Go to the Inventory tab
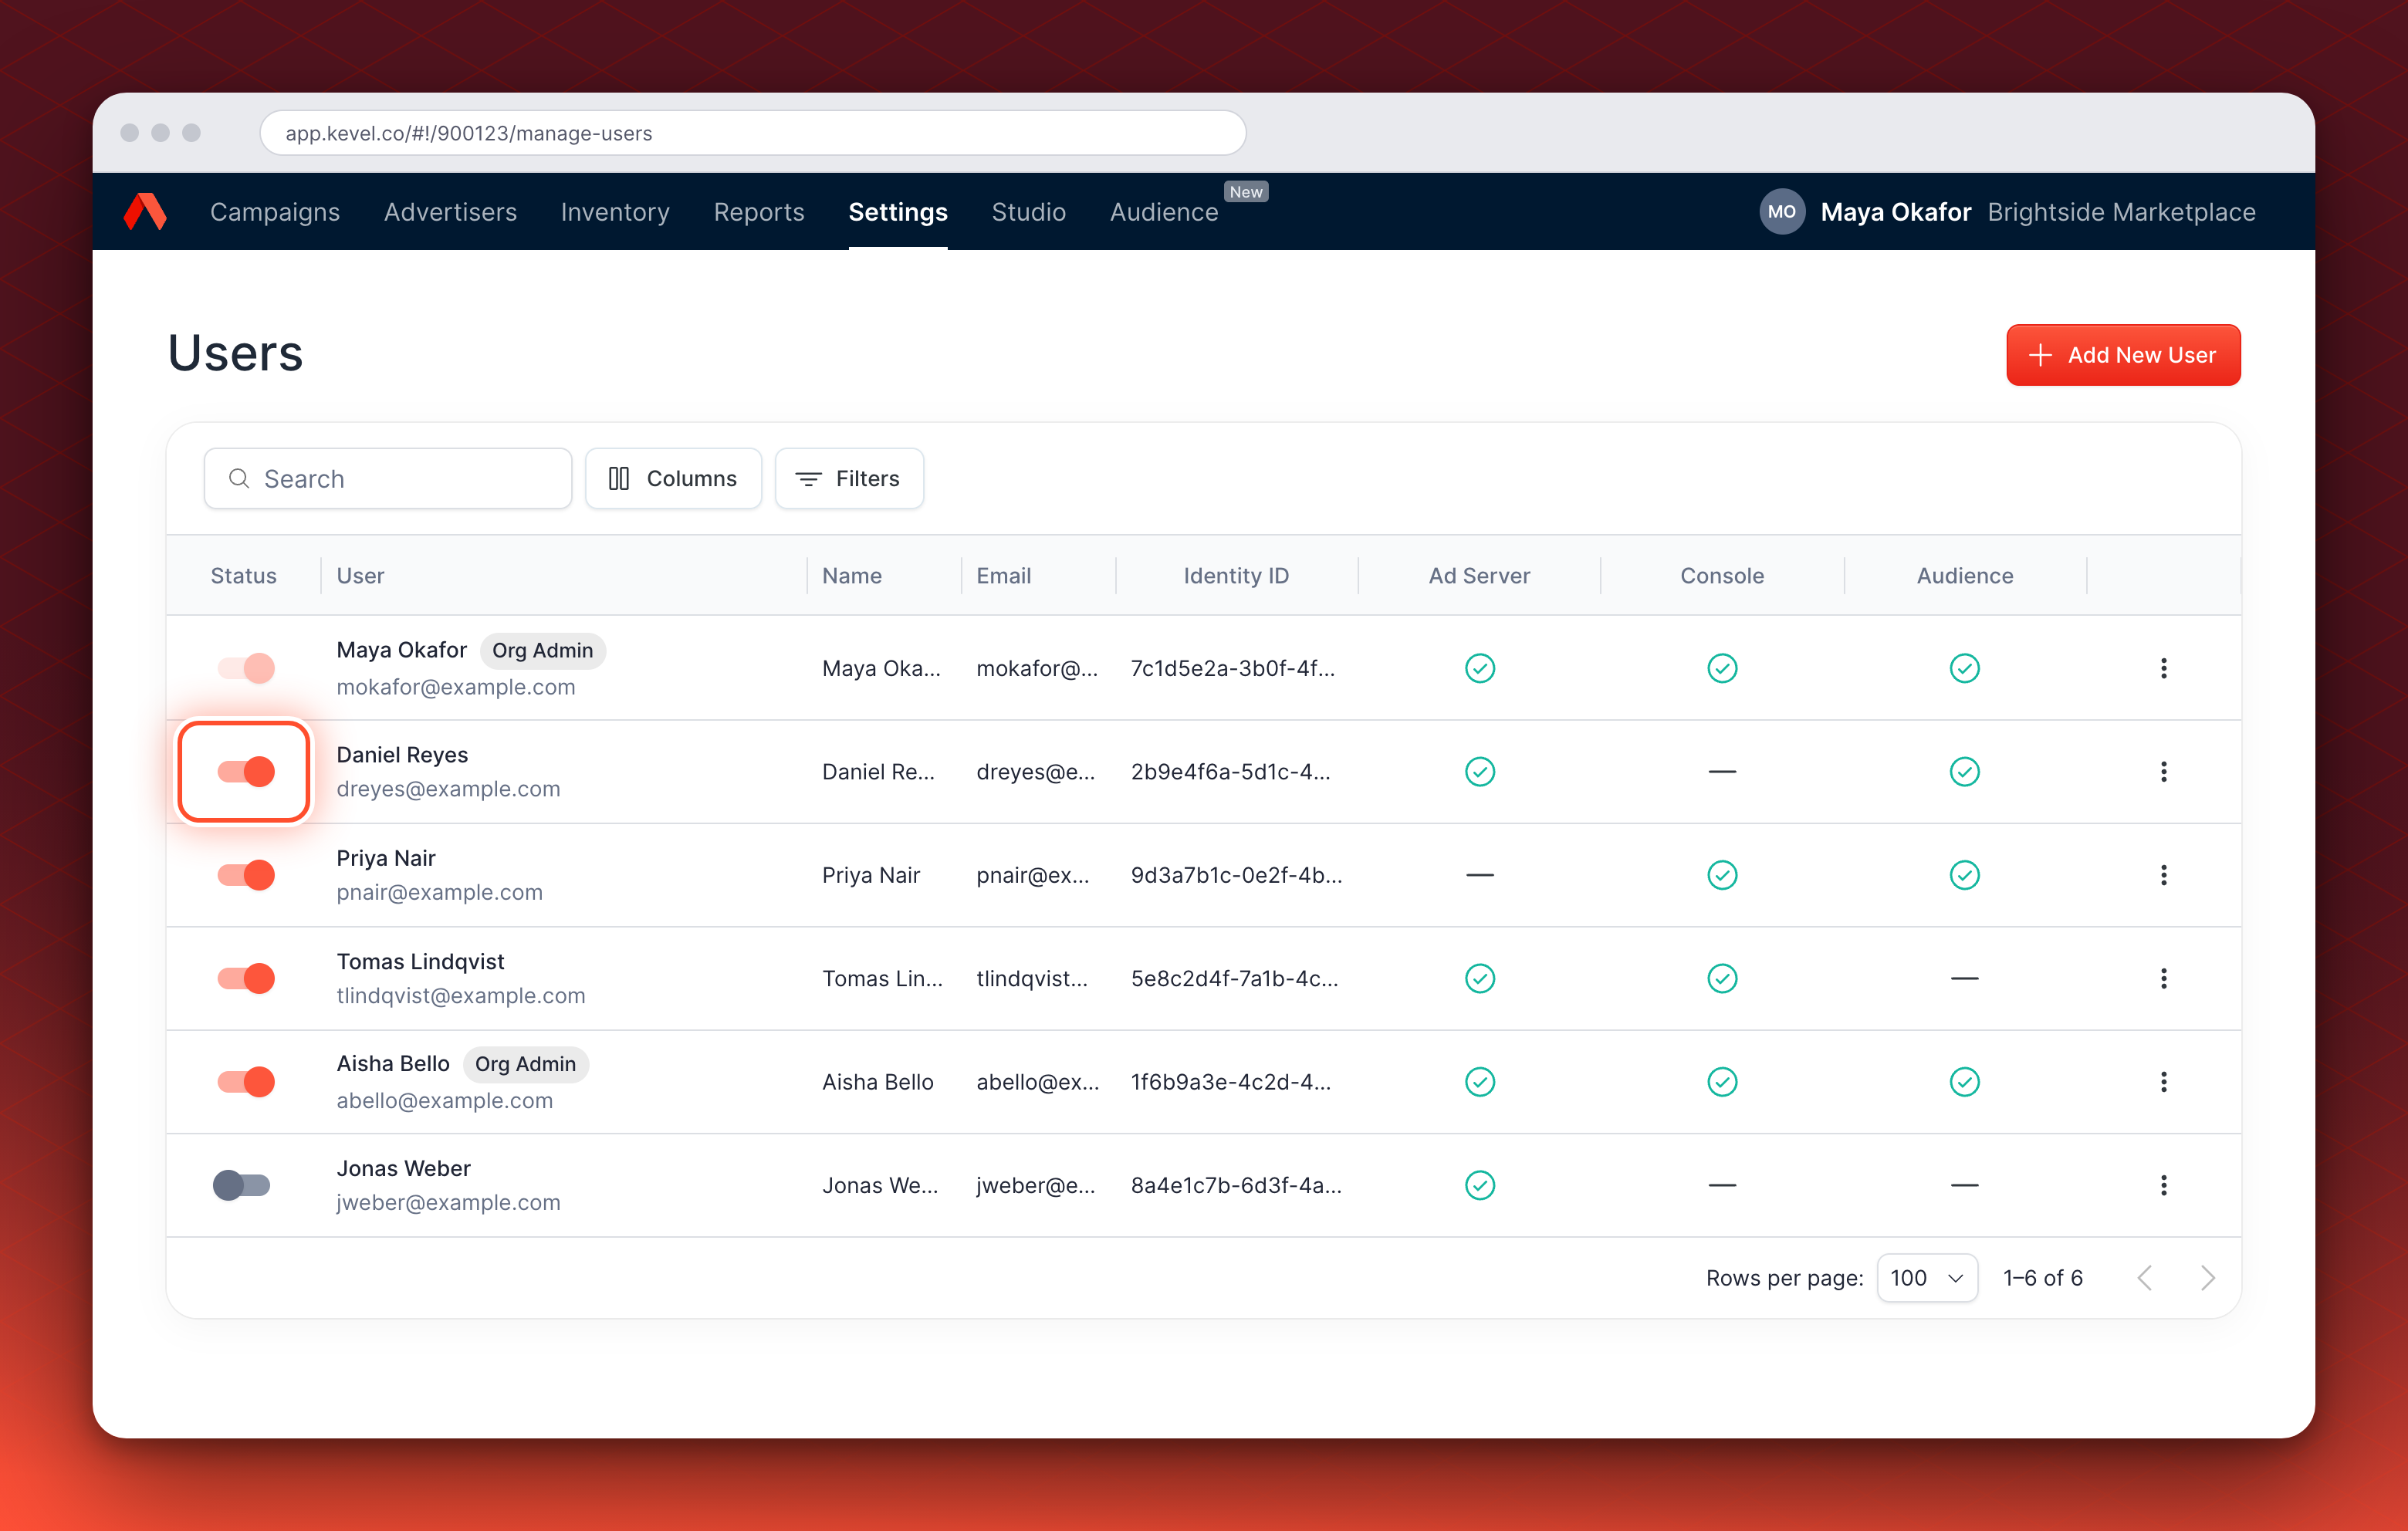This screenshot has height=1531, width=2408. (x=615, y=212)
